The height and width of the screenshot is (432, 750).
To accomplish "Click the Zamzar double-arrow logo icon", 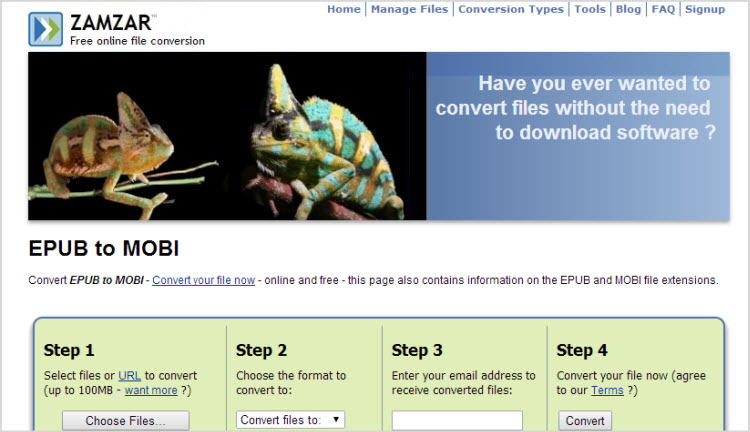I will coord(45,29).
